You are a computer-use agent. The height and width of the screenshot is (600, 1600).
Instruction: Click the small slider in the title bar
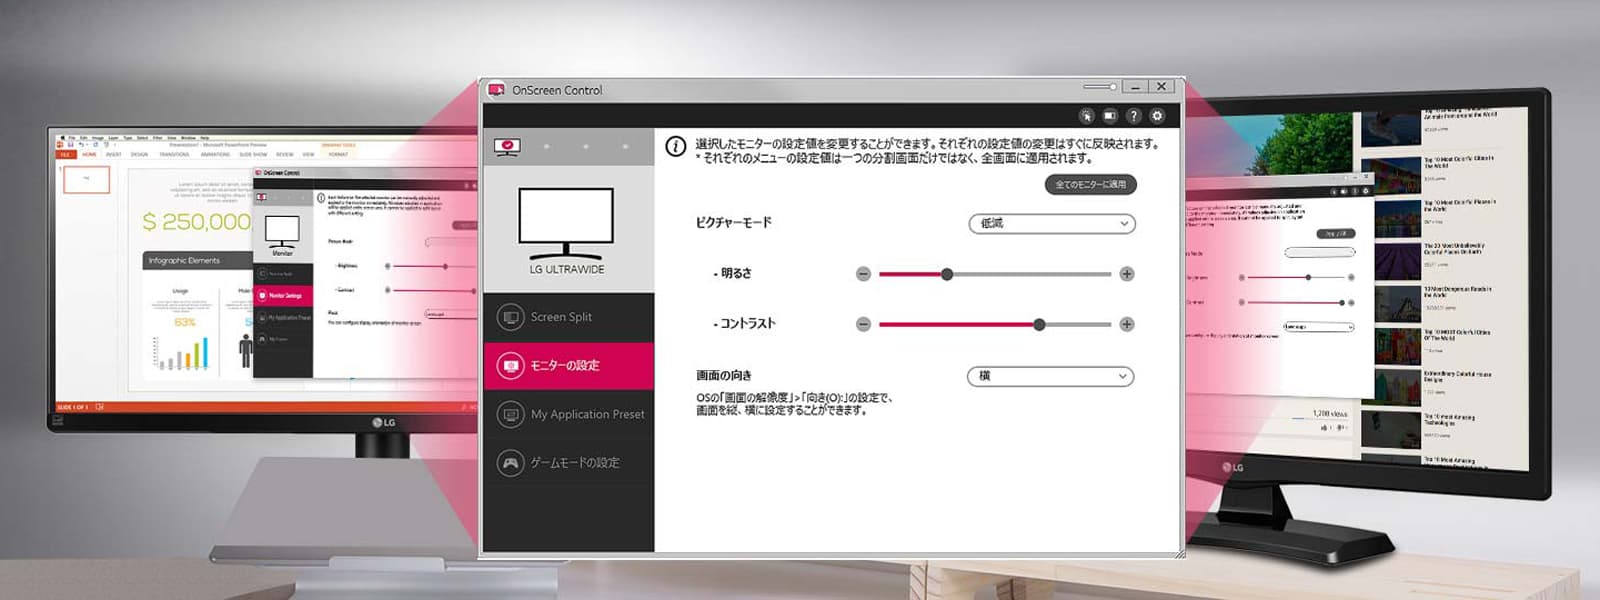click(x=1099, y=87)
